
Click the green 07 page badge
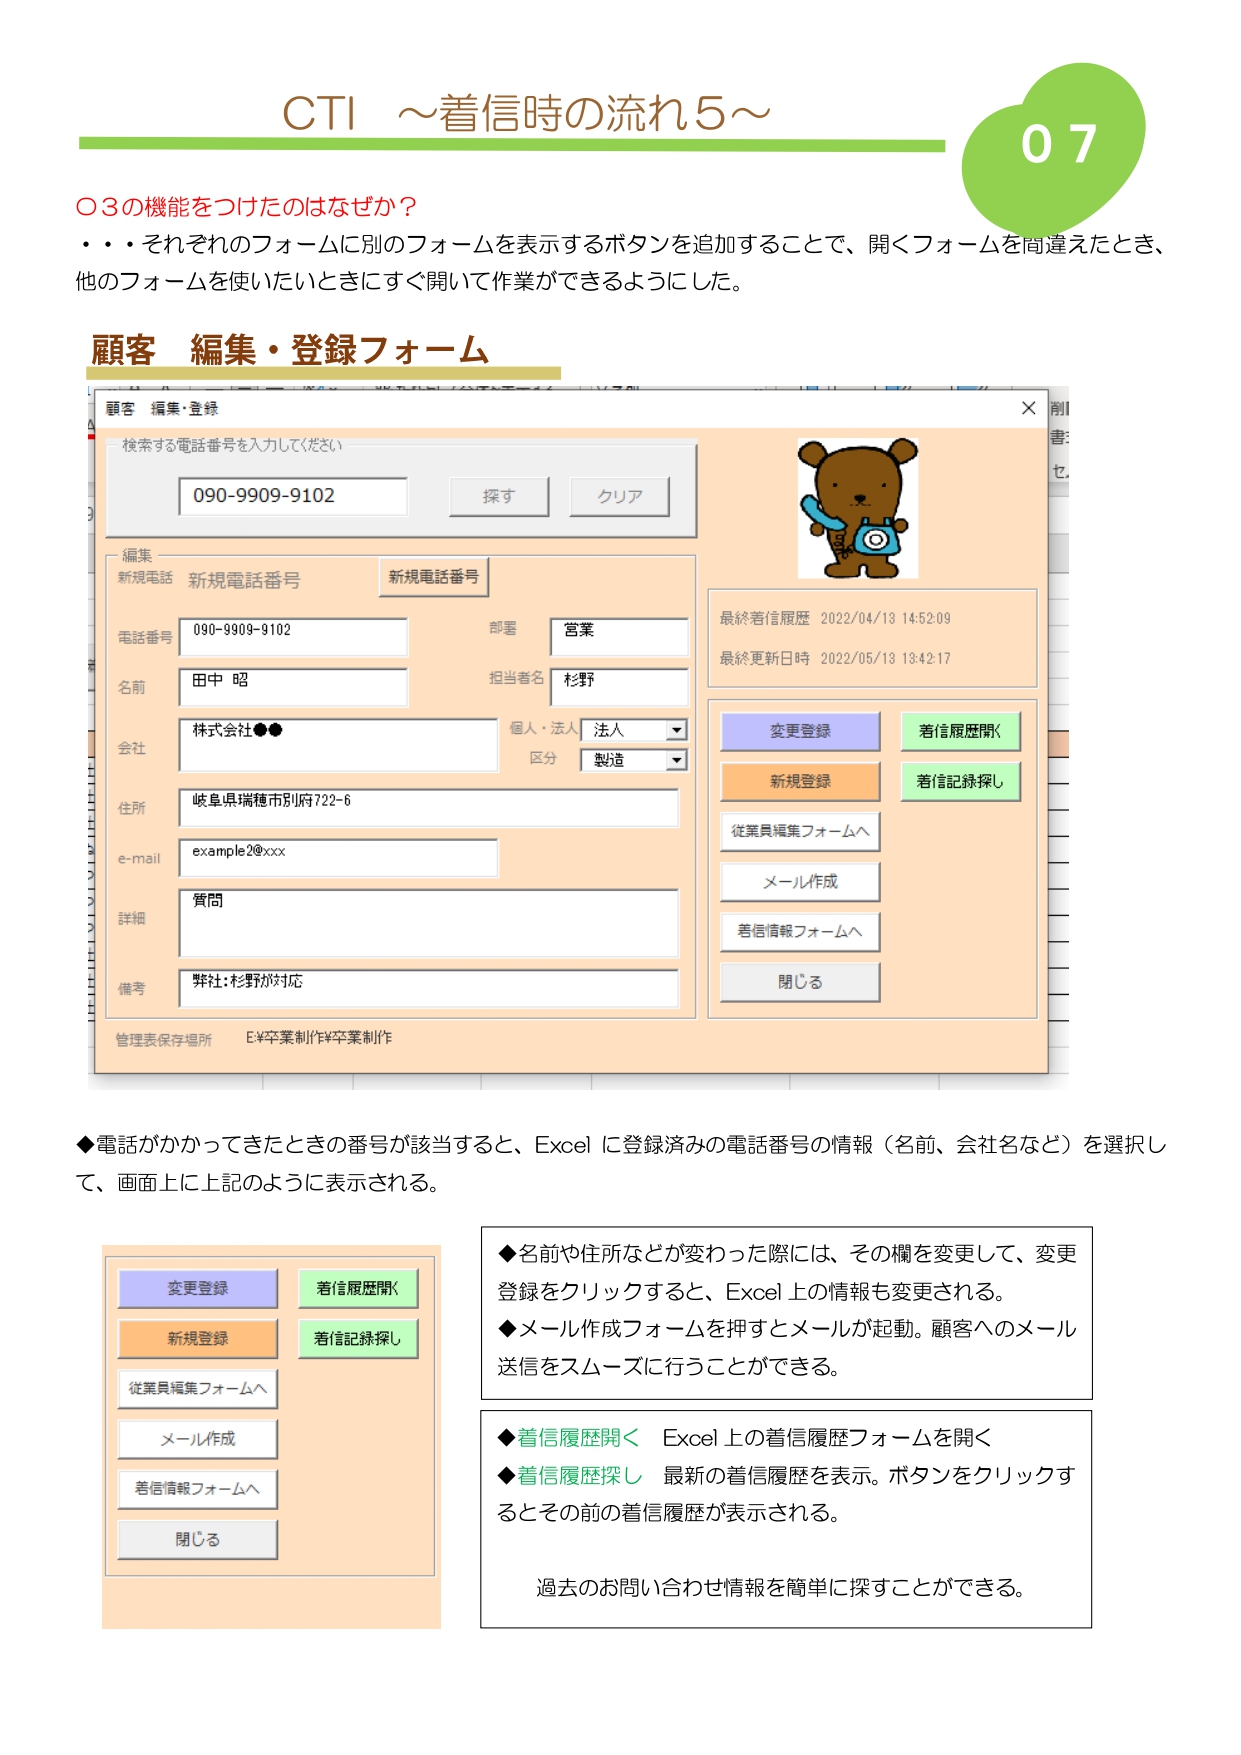[x=1057, y=145]
